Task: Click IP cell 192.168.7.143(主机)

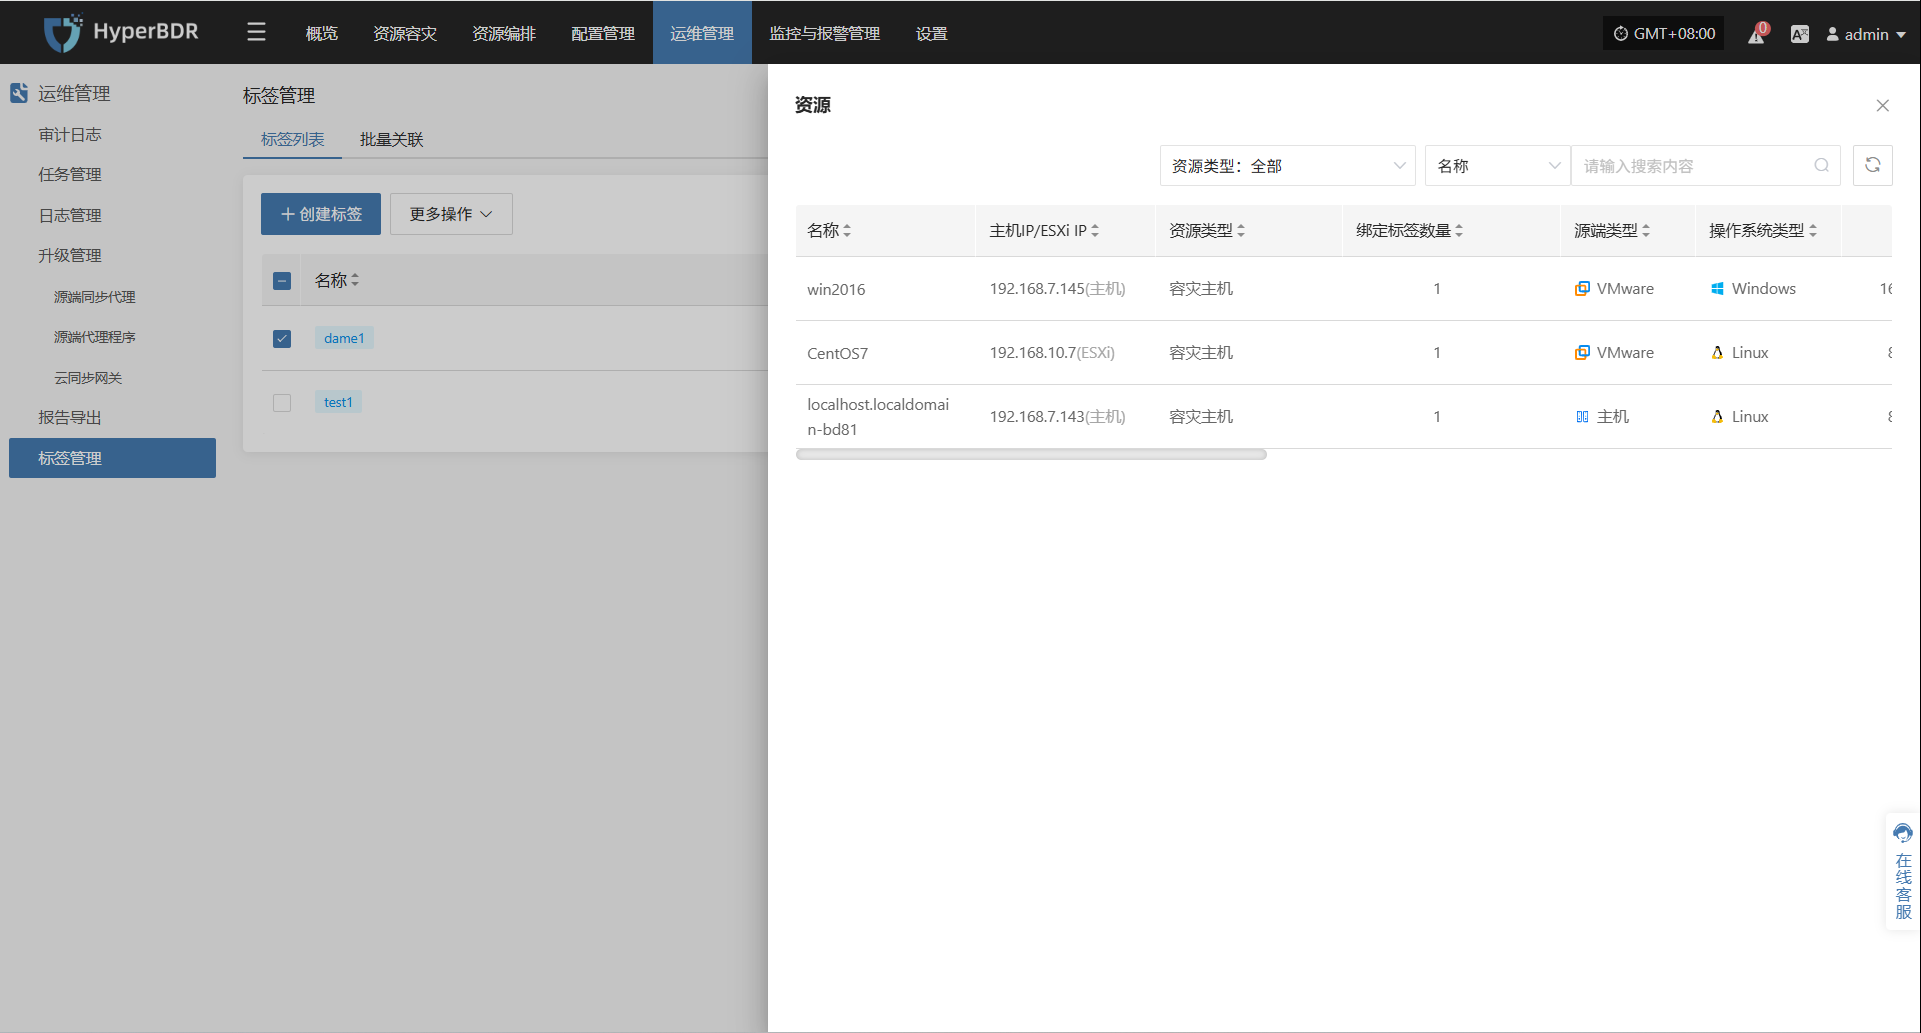Action: pyautogui.click(x=1057, y=417)
